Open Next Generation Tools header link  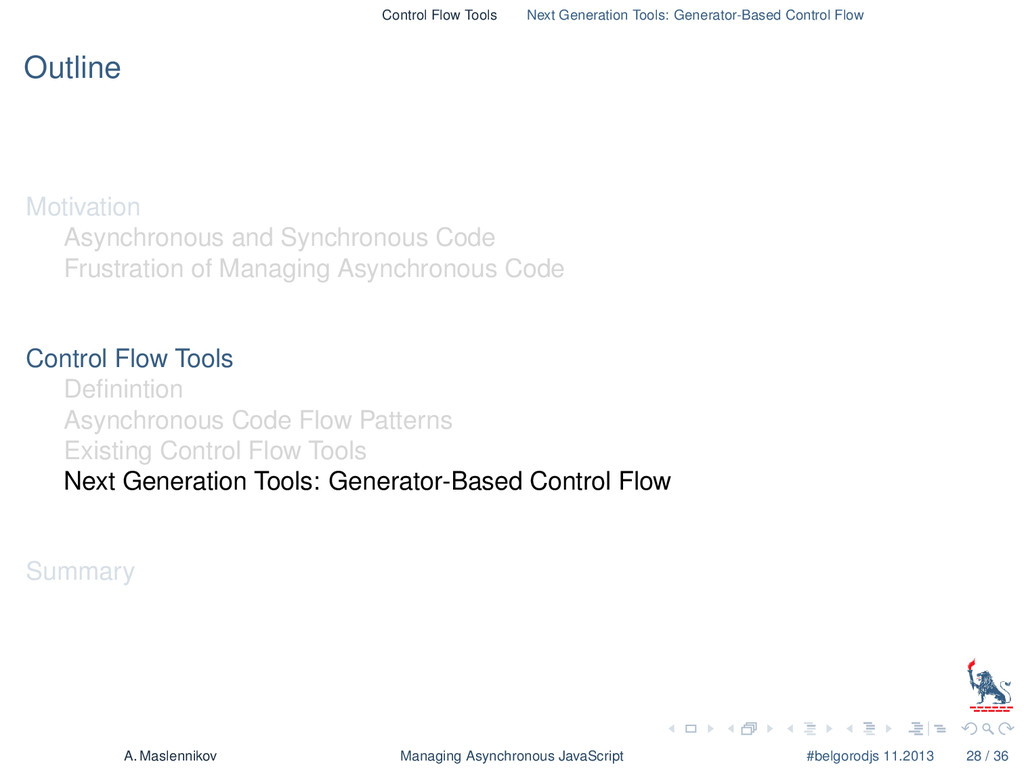tap(695, 15)
